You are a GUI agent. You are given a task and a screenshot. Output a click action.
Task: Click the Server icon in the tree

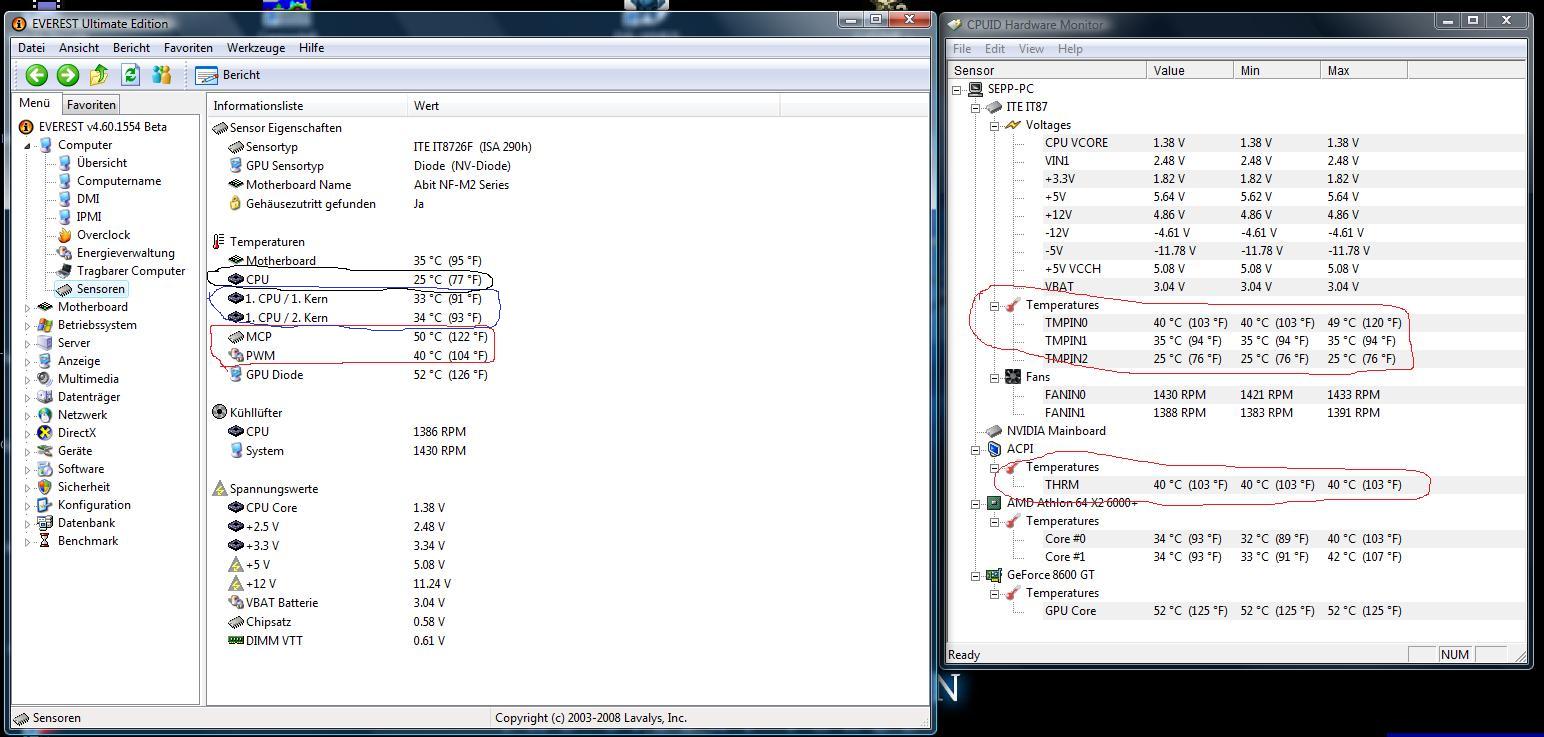tap(45, 343)
